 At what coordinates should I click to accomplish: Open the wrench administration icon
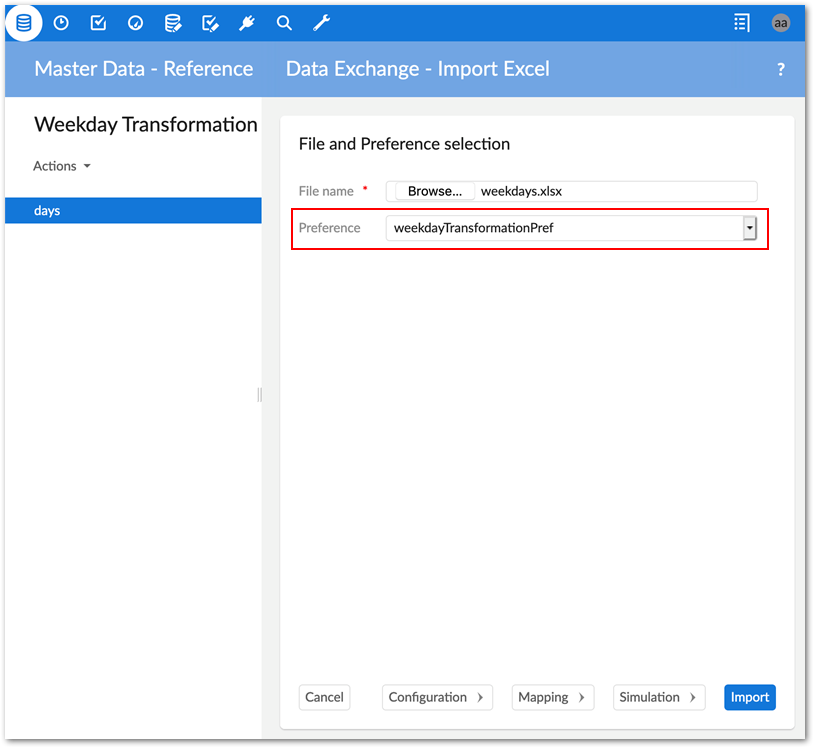click(x=321, y=22)
